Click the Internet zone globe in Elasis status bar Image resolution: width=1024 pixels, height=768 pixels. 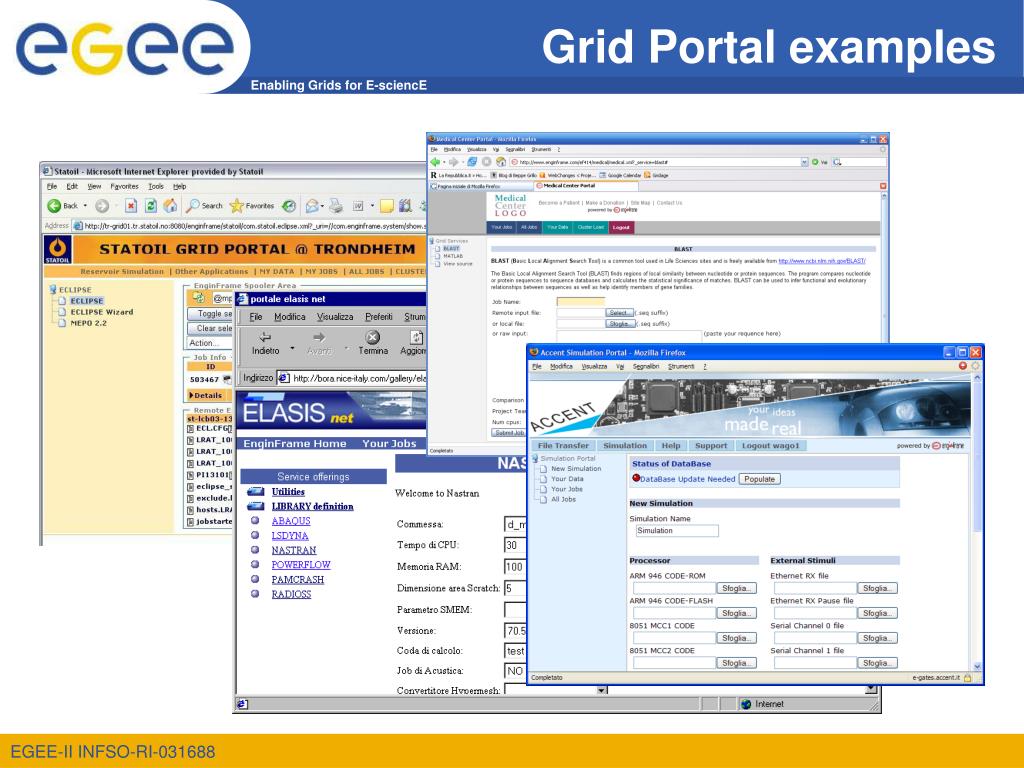[x=746, y=704]
